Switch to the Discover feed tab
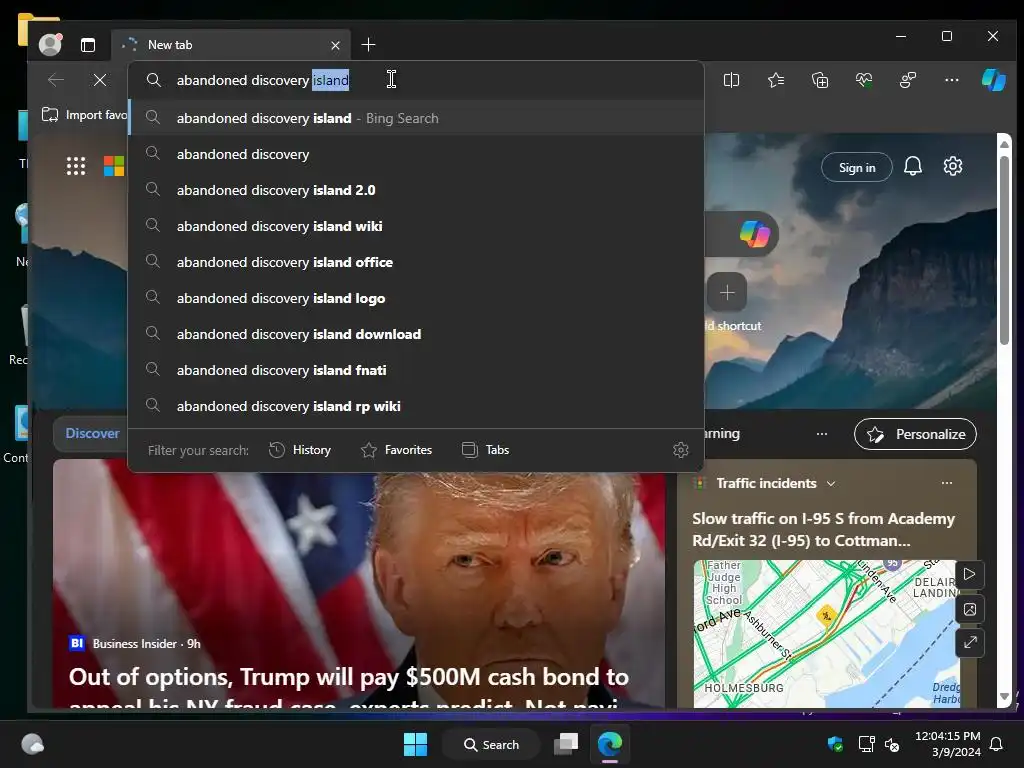 click(x=92, y=434)
